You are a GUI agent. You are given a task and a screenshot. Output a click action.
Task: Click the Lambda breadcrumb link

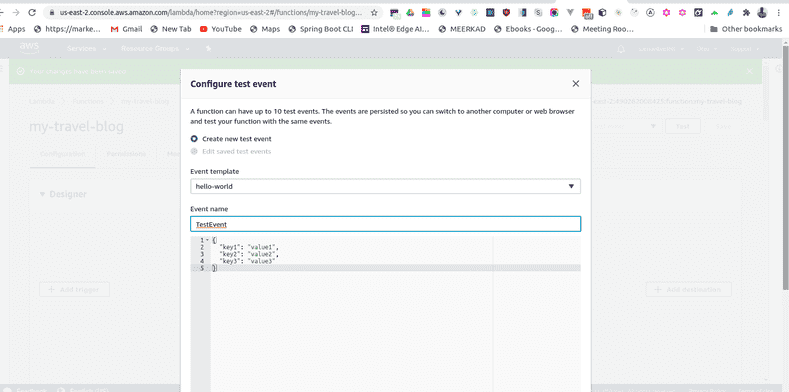[x=41, y=101]
